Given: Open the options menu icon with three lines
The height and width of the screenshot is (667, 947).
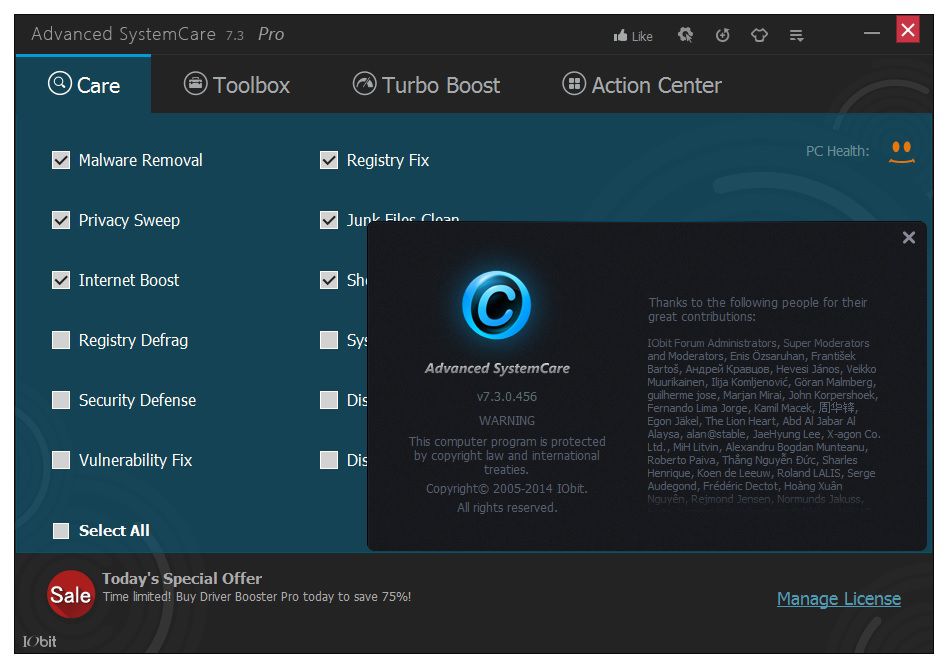Looking at the screenshot, I should click(x=796, y=36).
